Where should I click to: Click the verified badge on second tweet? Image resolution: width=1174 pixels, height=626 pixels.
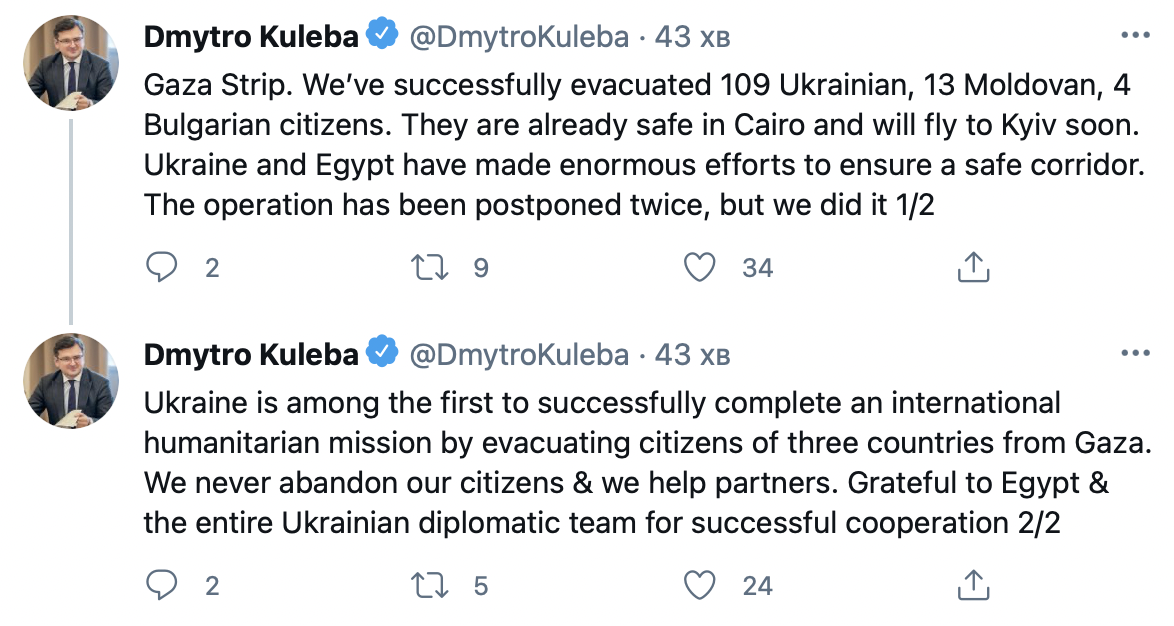point(380,354)
